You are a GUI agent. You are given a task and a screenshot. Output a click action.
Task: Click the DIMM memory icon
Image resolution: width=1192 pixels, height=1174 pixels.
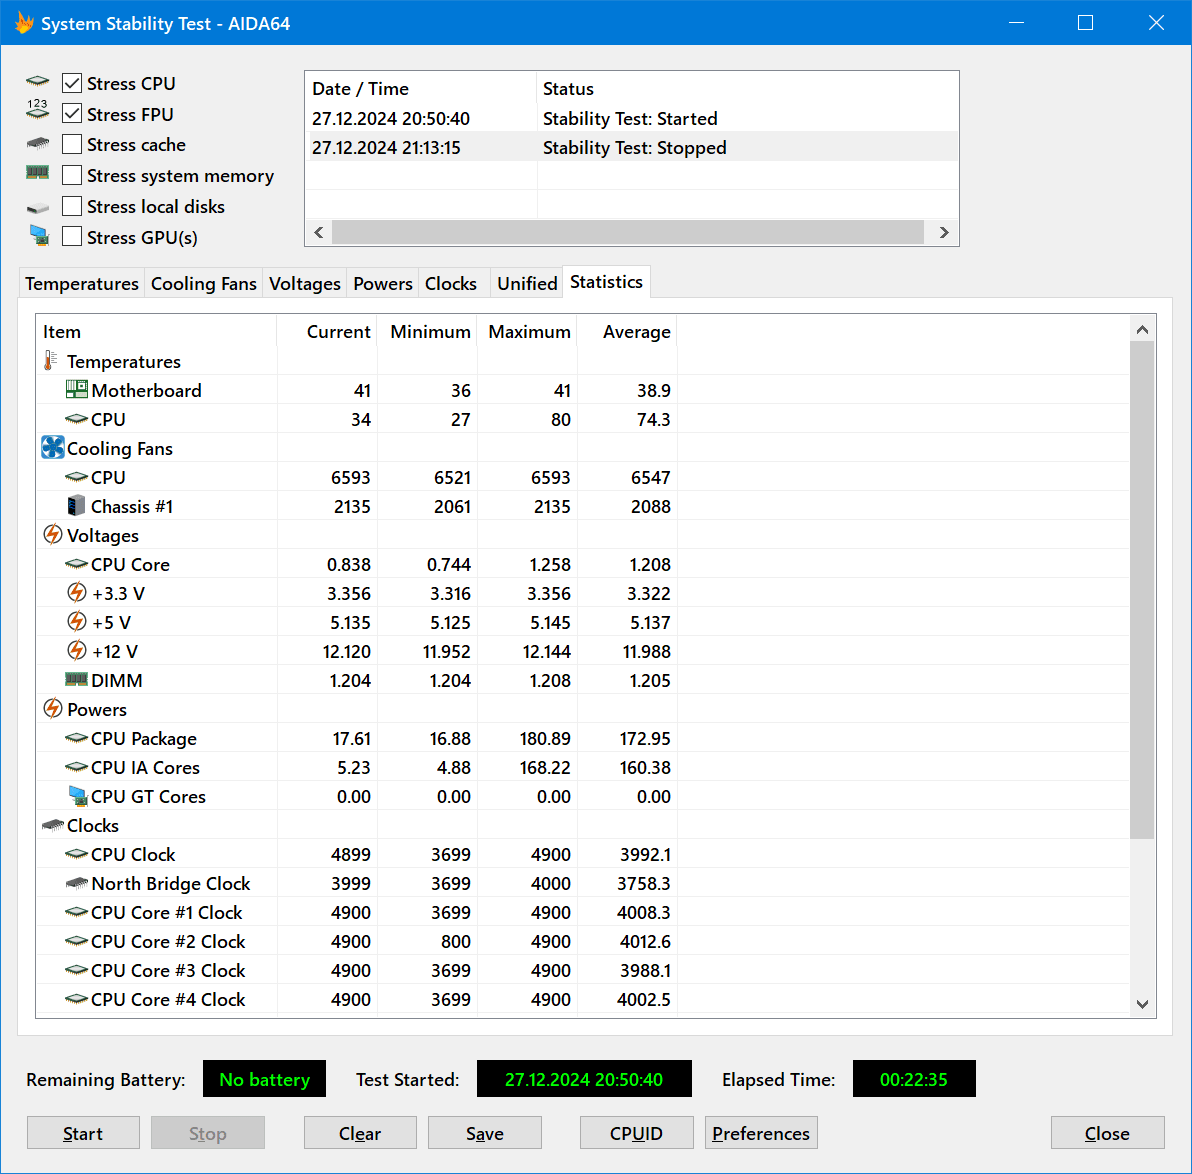click(x=76, y=679)
